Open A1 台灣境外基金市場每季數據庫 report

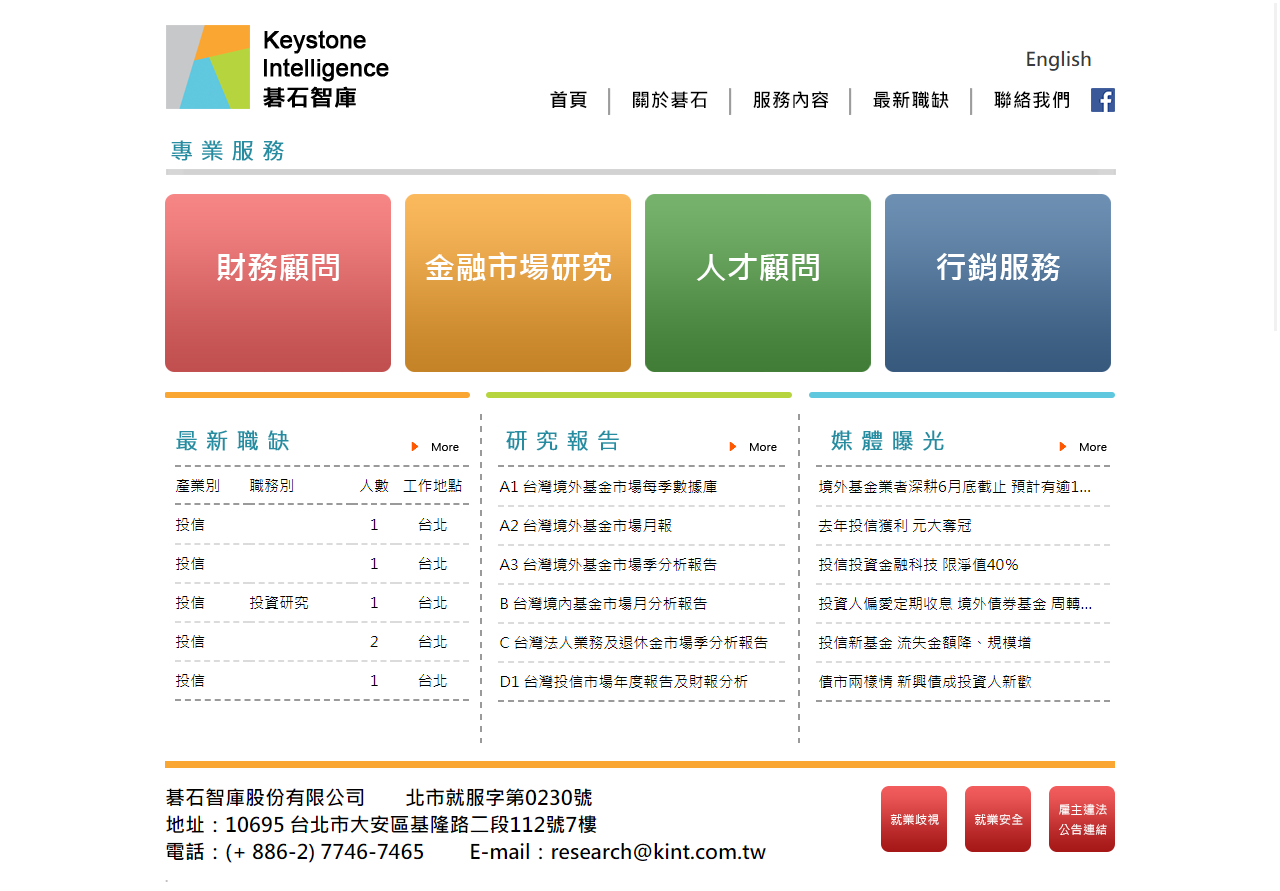click(x=608, y=487)
